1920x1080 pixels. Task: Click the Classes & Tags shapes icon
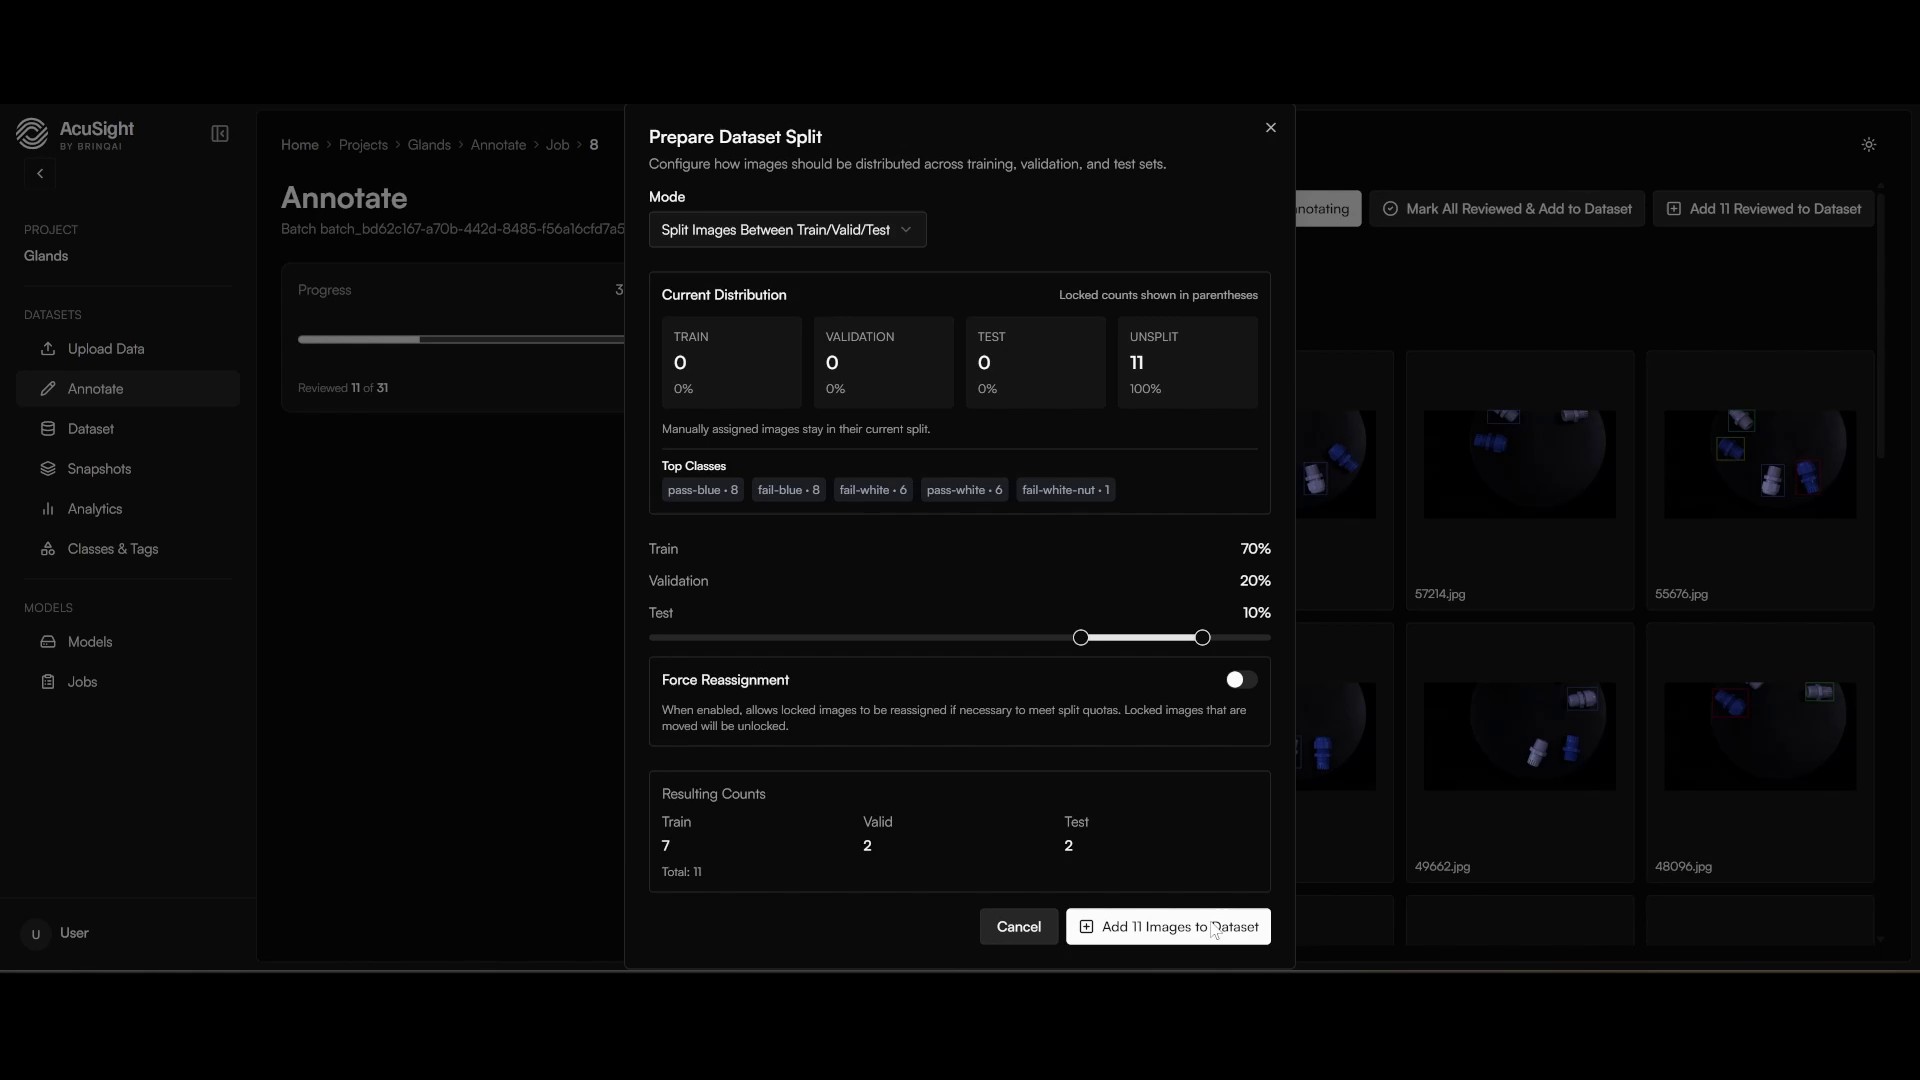coord(48,549)
